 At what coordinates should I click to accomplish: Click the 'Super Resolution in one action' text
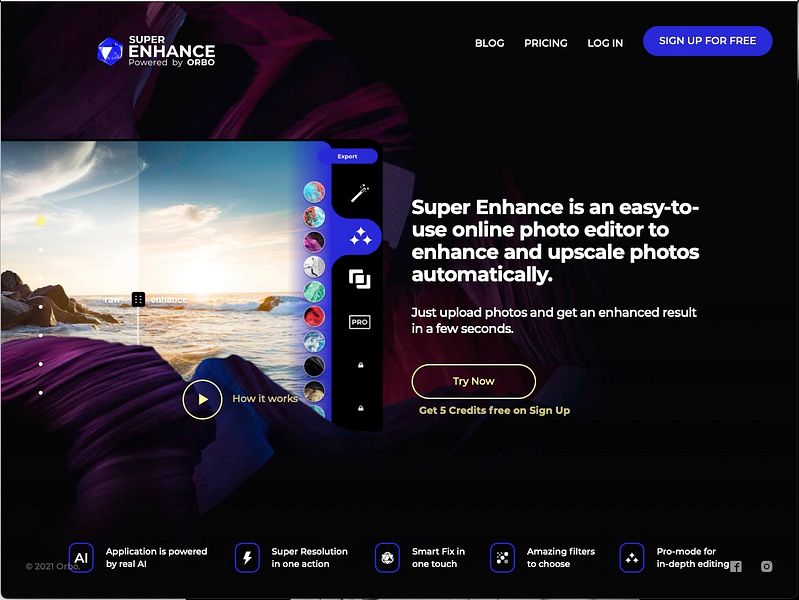pos(309,558)
